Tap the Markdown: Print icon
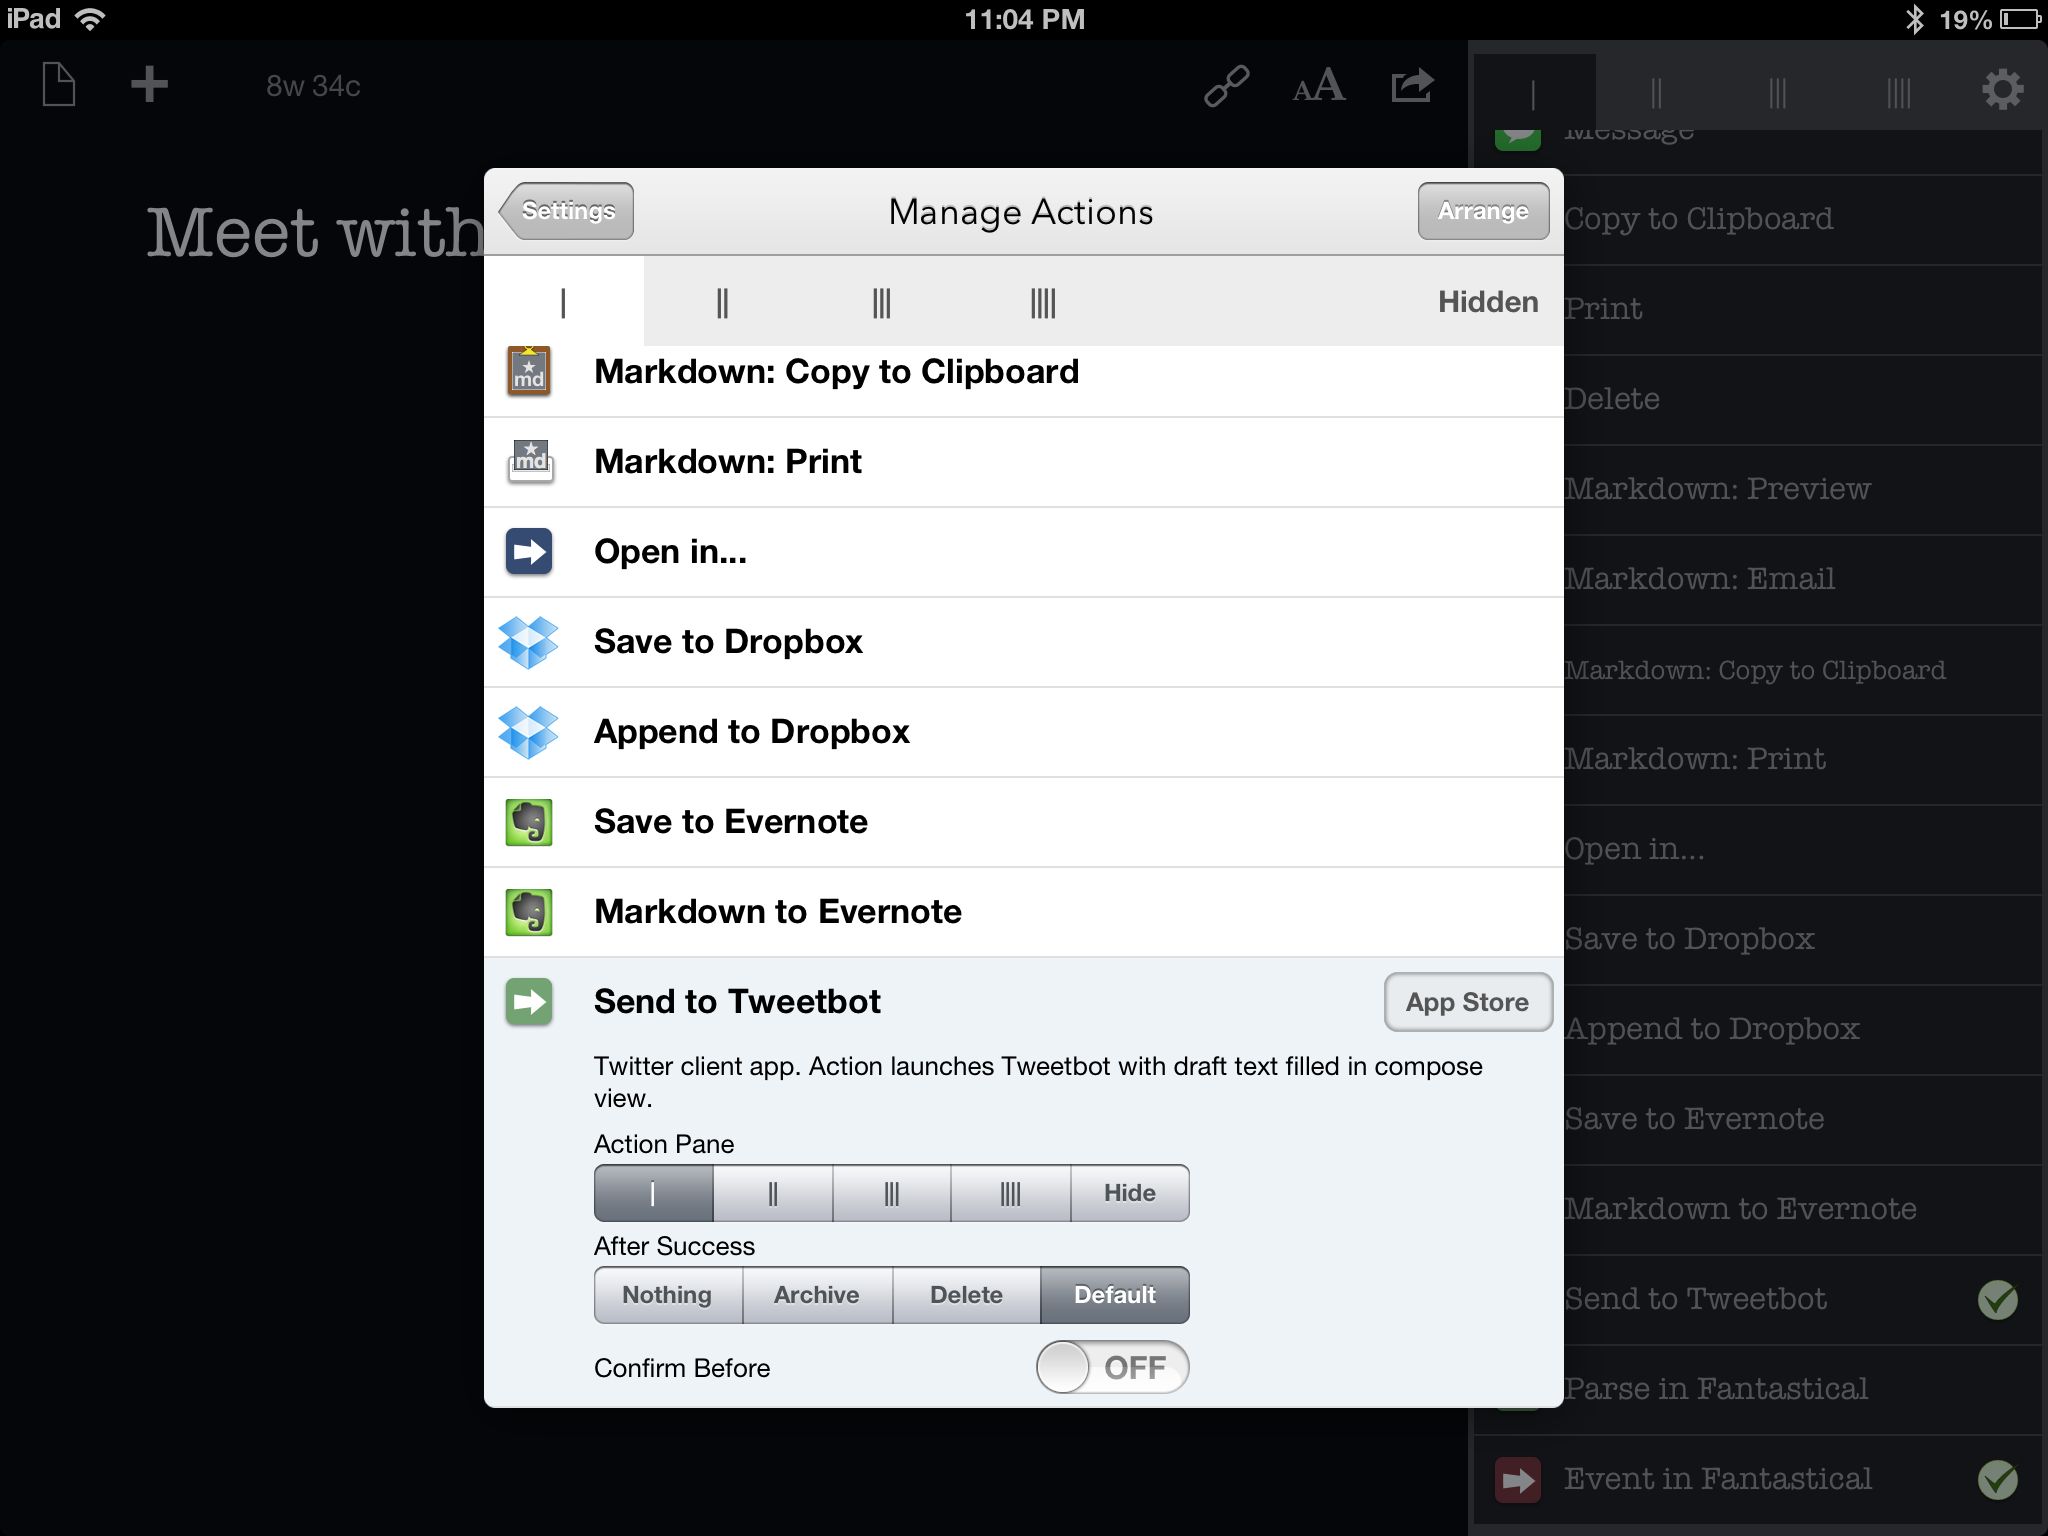 pyautogui.click(x=530, y=462)
